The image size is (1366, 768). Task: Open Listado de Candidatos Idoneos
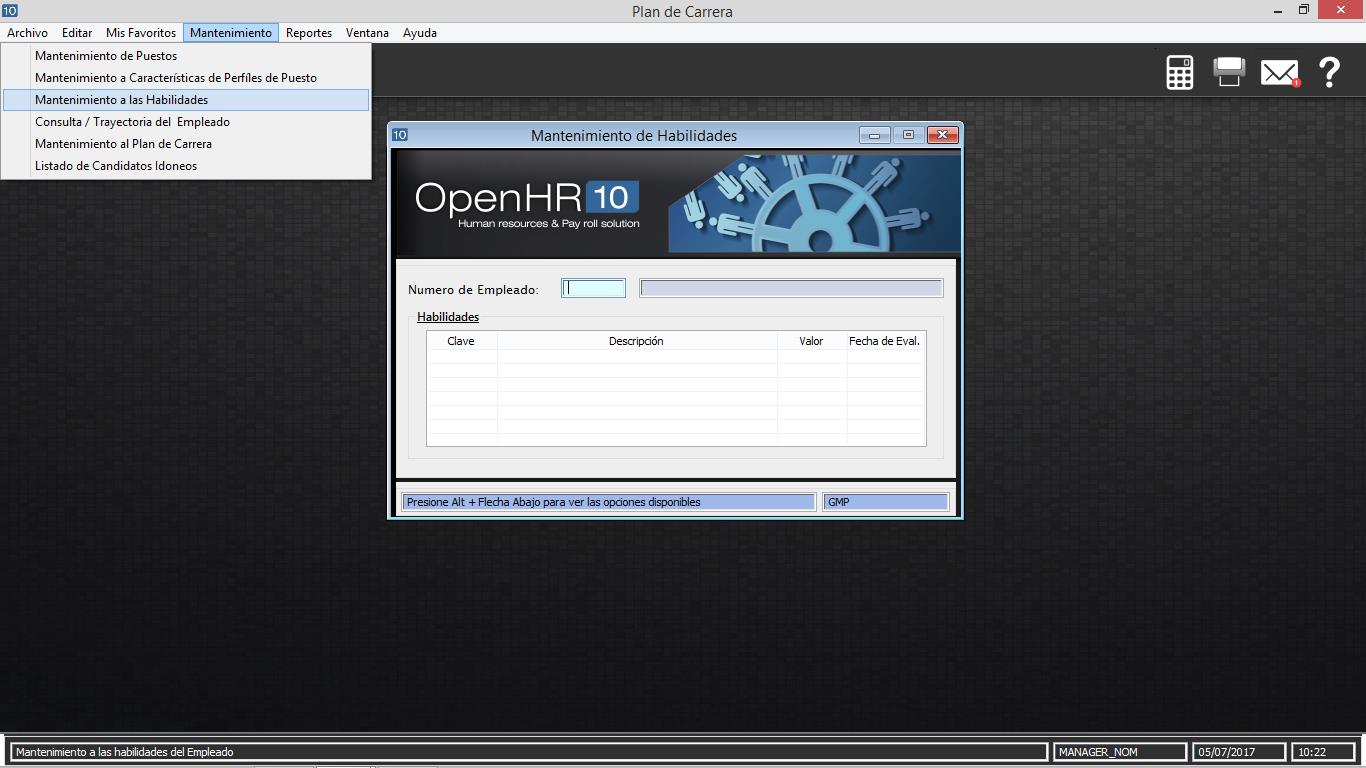pos(116,166)
